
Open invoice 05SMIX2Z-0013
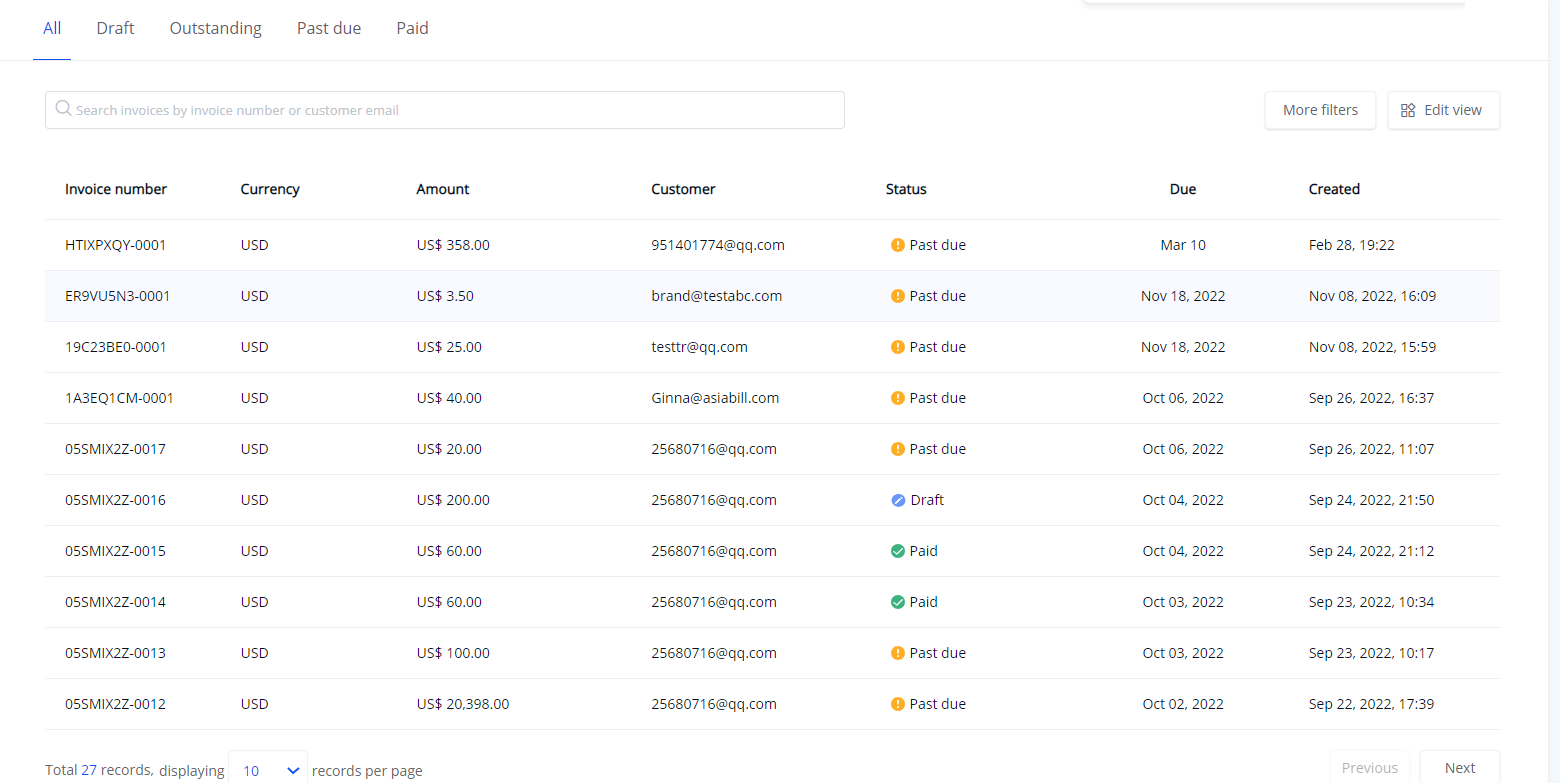pyautogui.click(x=115, y=653)
